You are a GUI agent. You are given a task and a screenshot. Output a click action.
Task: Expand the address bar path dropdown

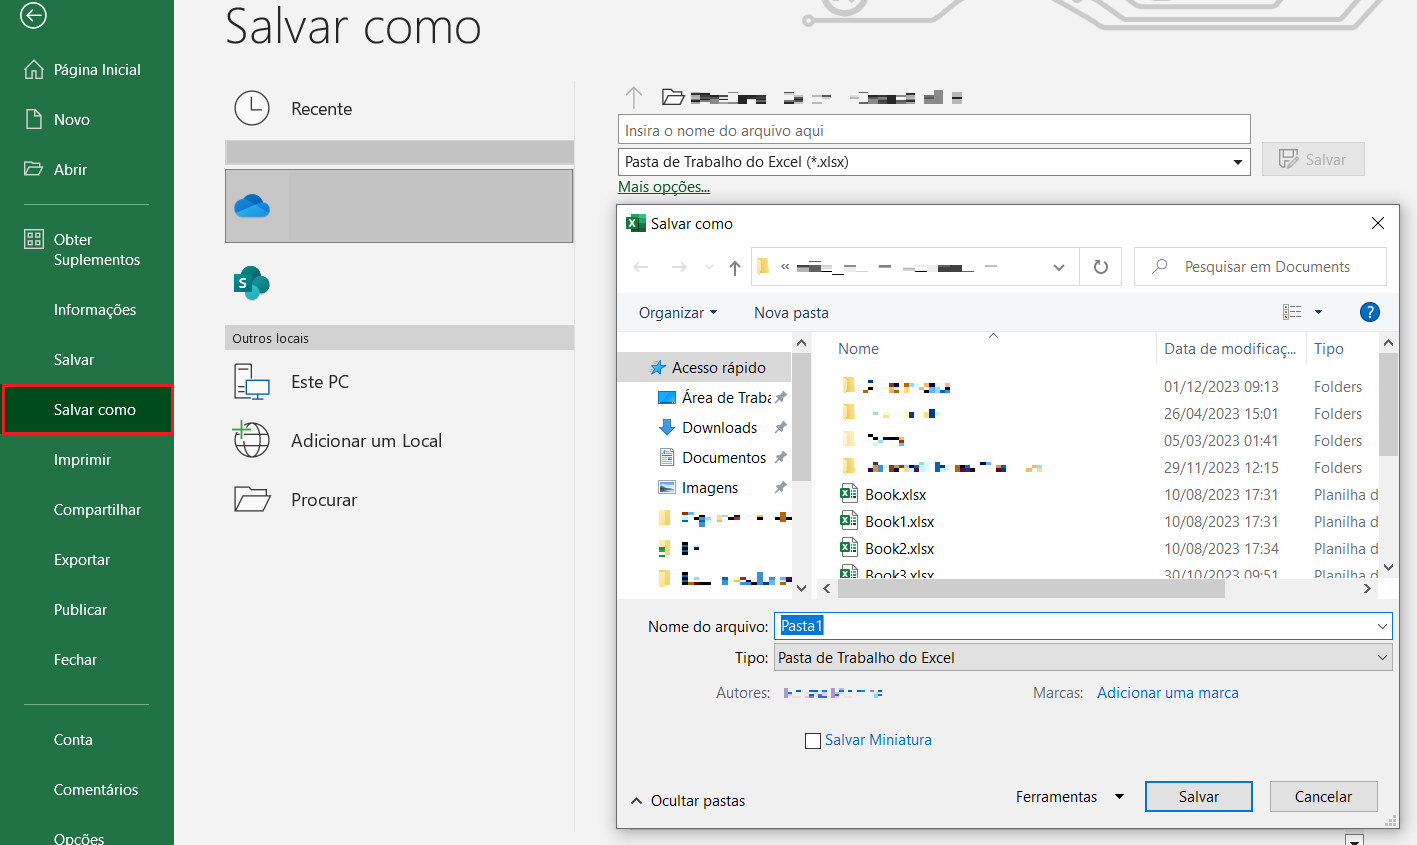point(1059,267)
